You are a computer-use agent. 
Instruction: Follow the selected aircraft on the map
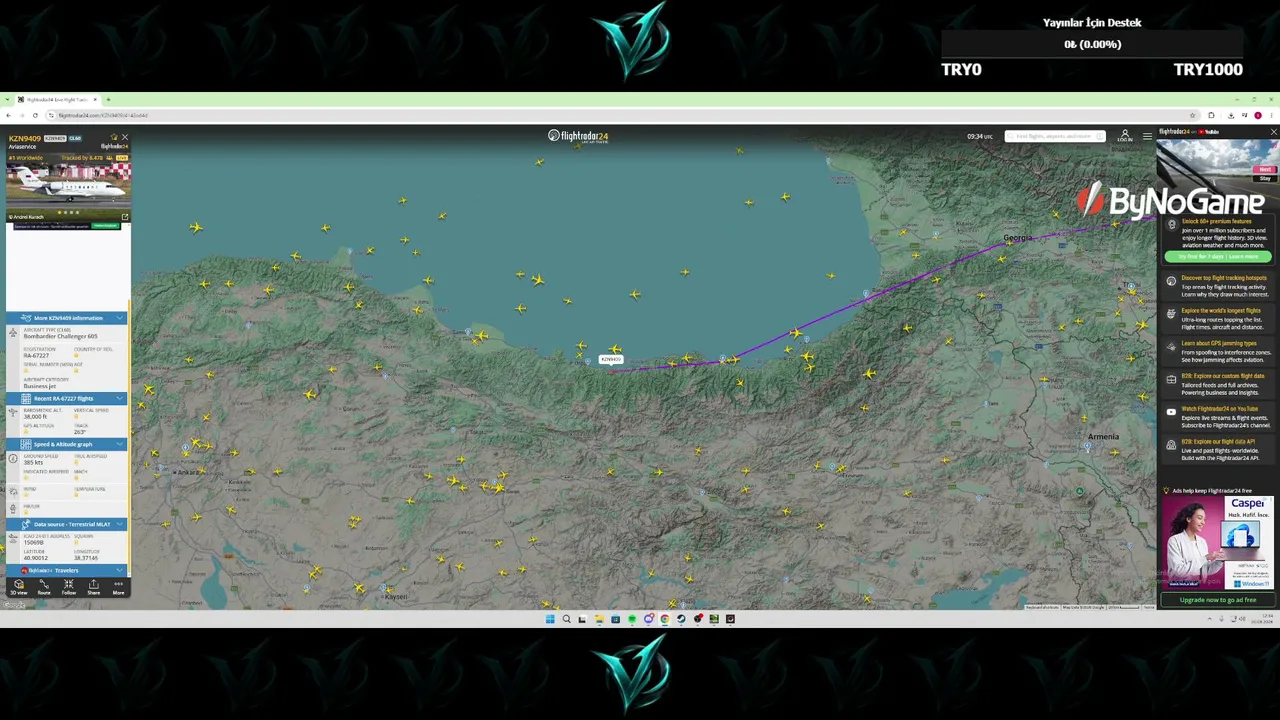pyautogui.click(x=69, y=586)
